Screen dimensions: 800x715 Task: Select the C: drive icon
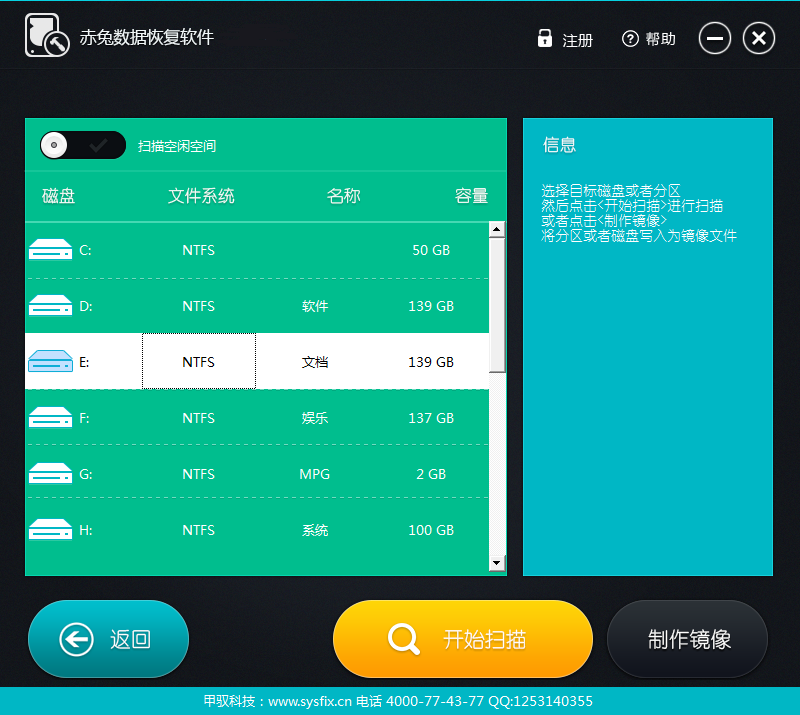tap(51, 250)
